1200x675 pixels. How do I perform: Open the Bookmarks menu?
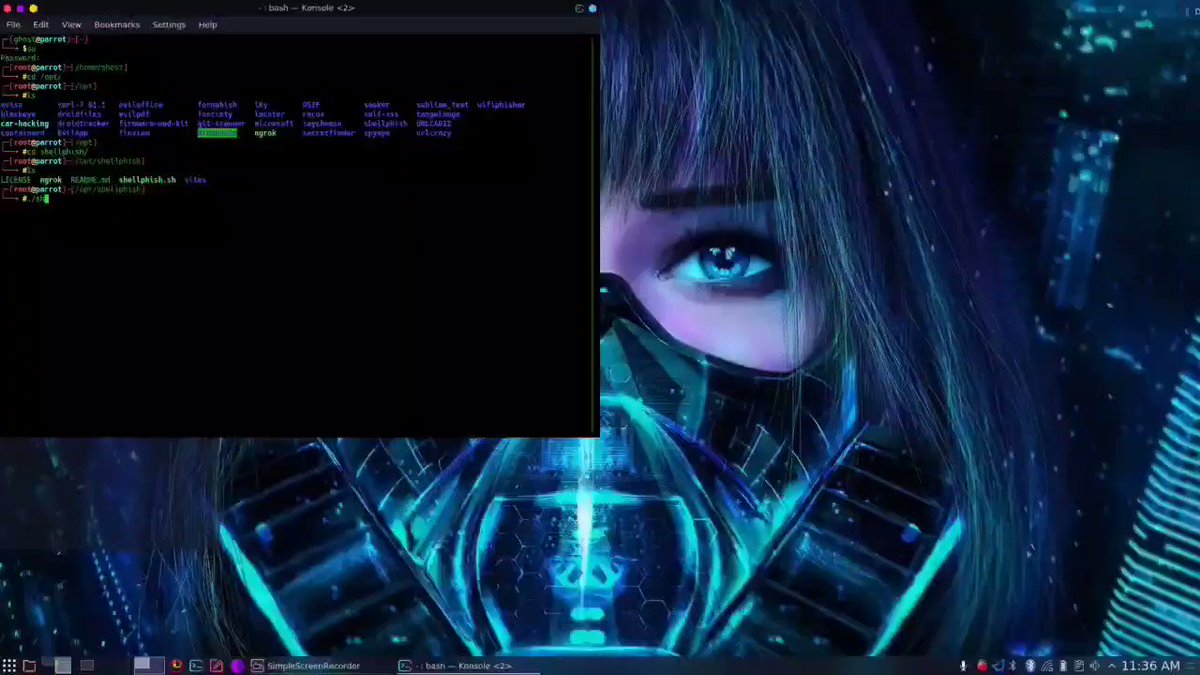[x=117, y=24]
